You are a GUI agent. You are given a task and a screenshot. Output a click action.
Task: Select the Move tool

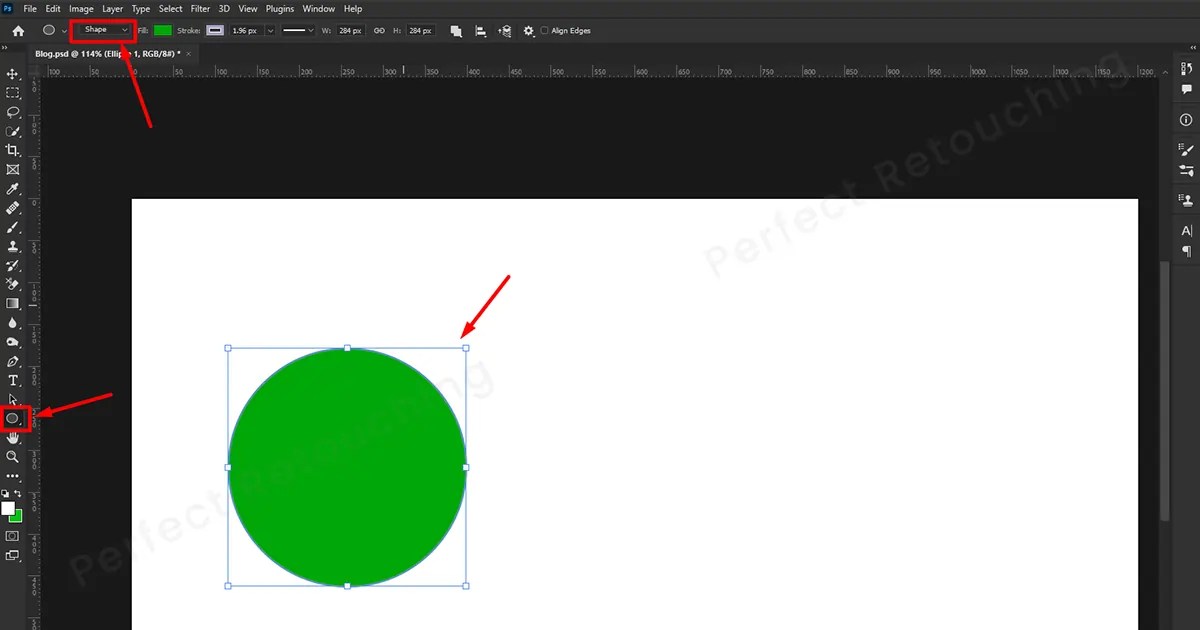[x=14, y=73]
